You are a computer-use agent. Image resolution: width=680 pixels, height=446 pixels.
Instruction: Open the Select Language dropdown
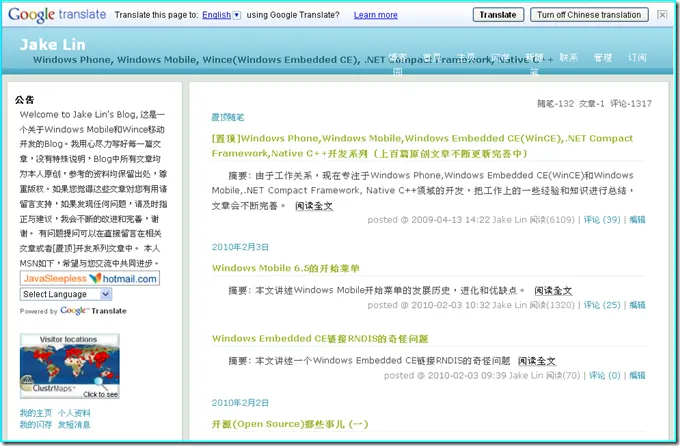66,294
